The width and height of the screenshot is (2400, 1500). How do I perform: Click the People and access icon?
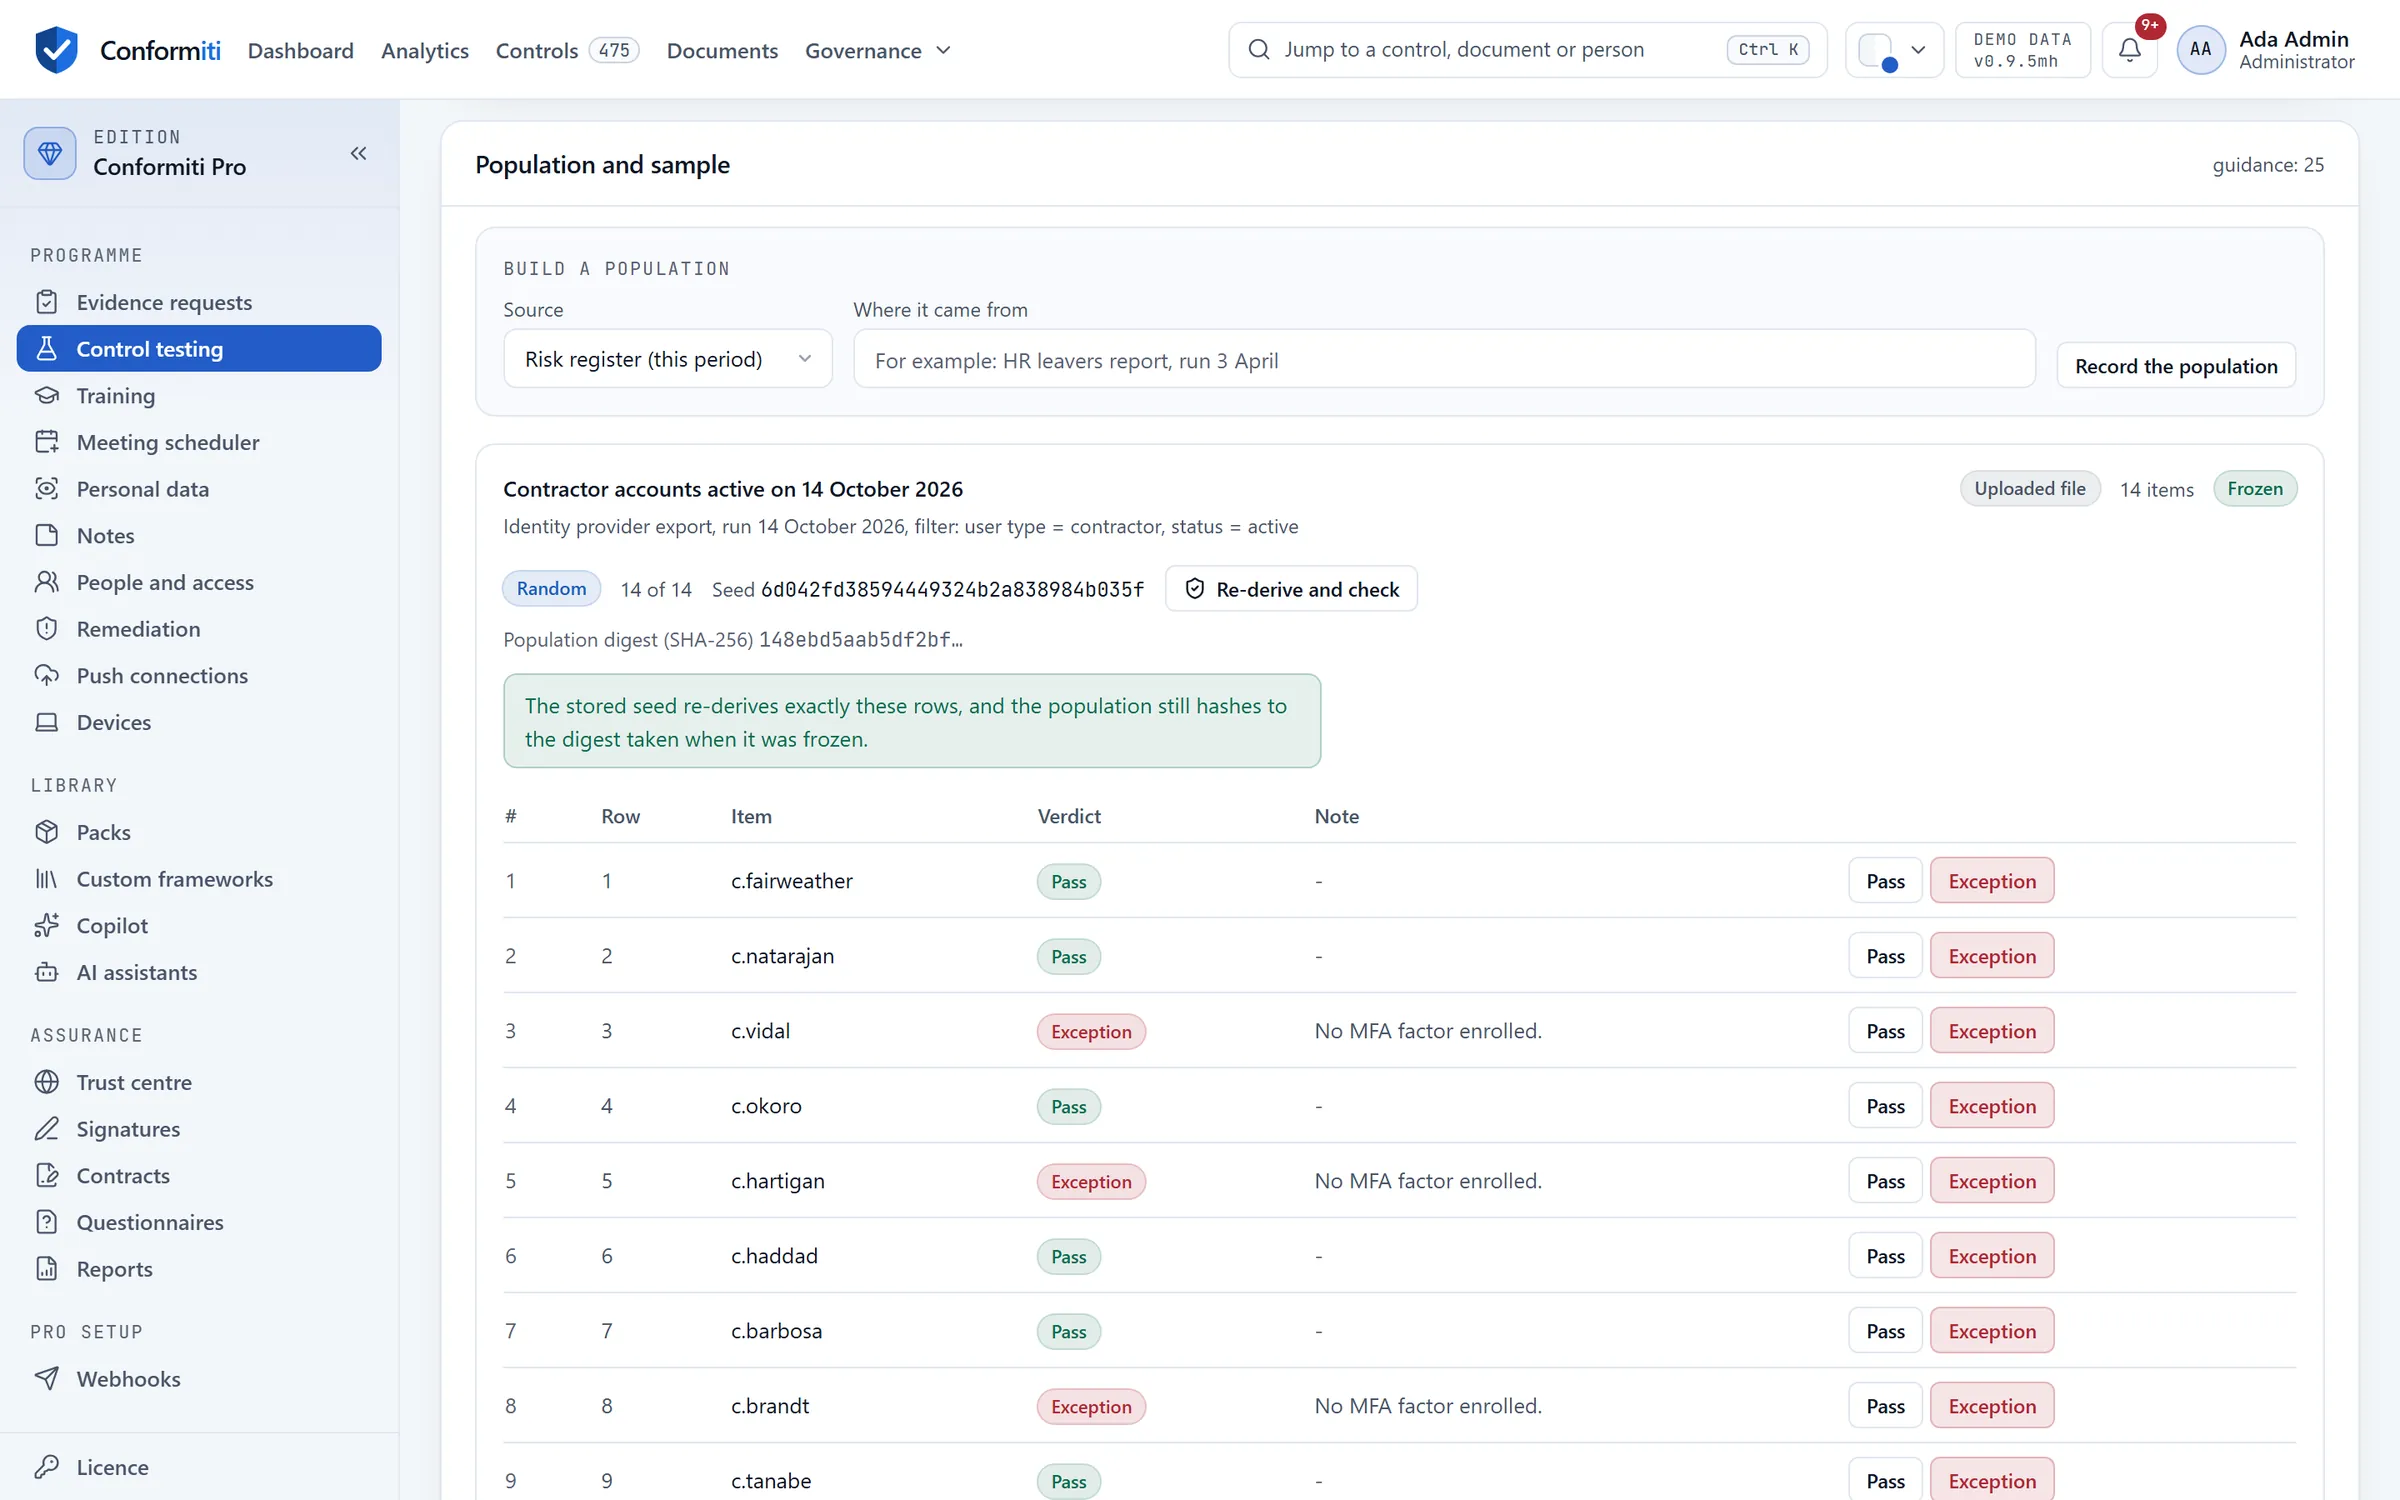[47, 582]
